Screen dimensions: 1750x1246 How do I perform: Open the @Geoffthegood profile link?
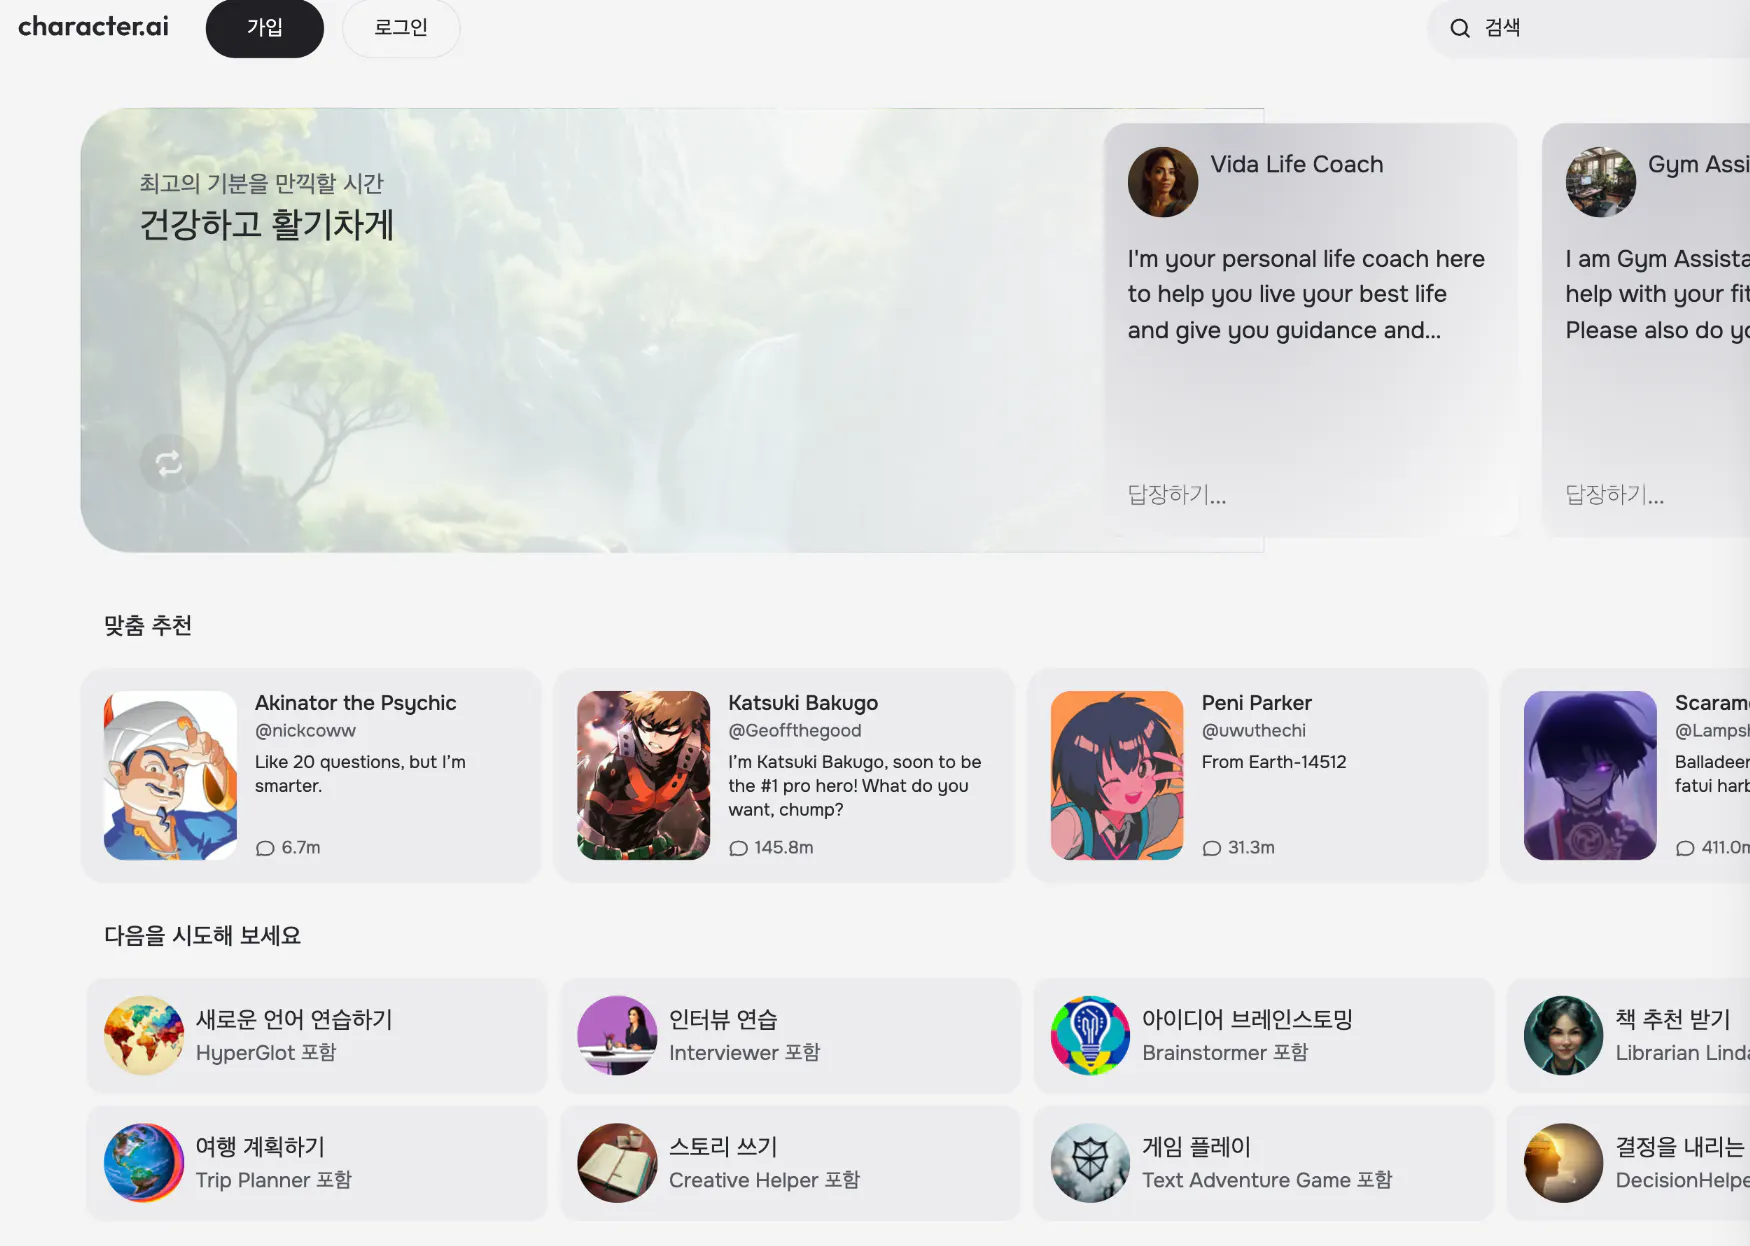click(x=795, y=730)
